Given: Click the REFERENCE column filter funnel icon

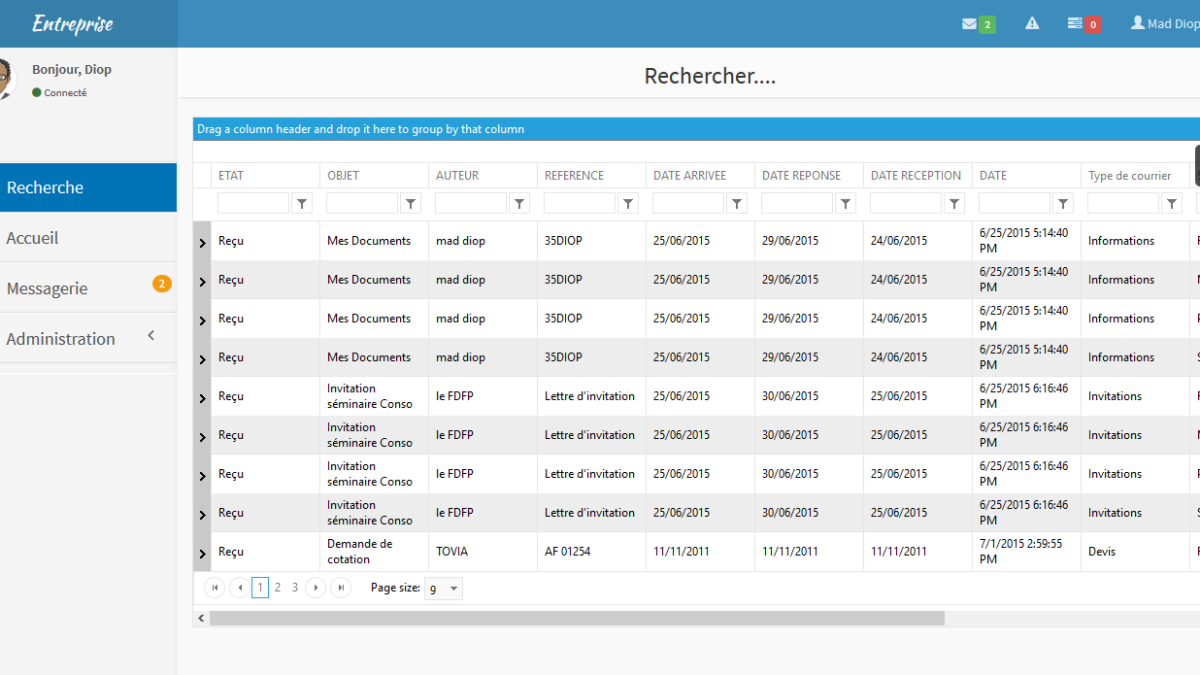Looking at the screenshot, I should click(x=628, y=204).
